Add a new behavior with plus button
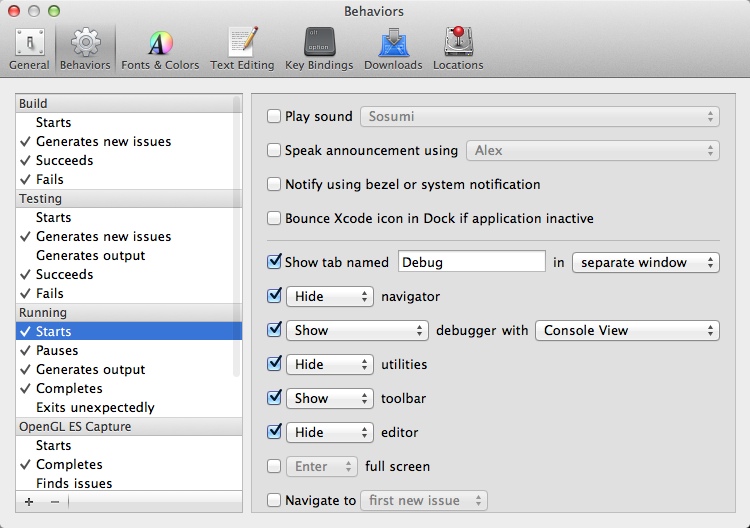 click(29, 502)
